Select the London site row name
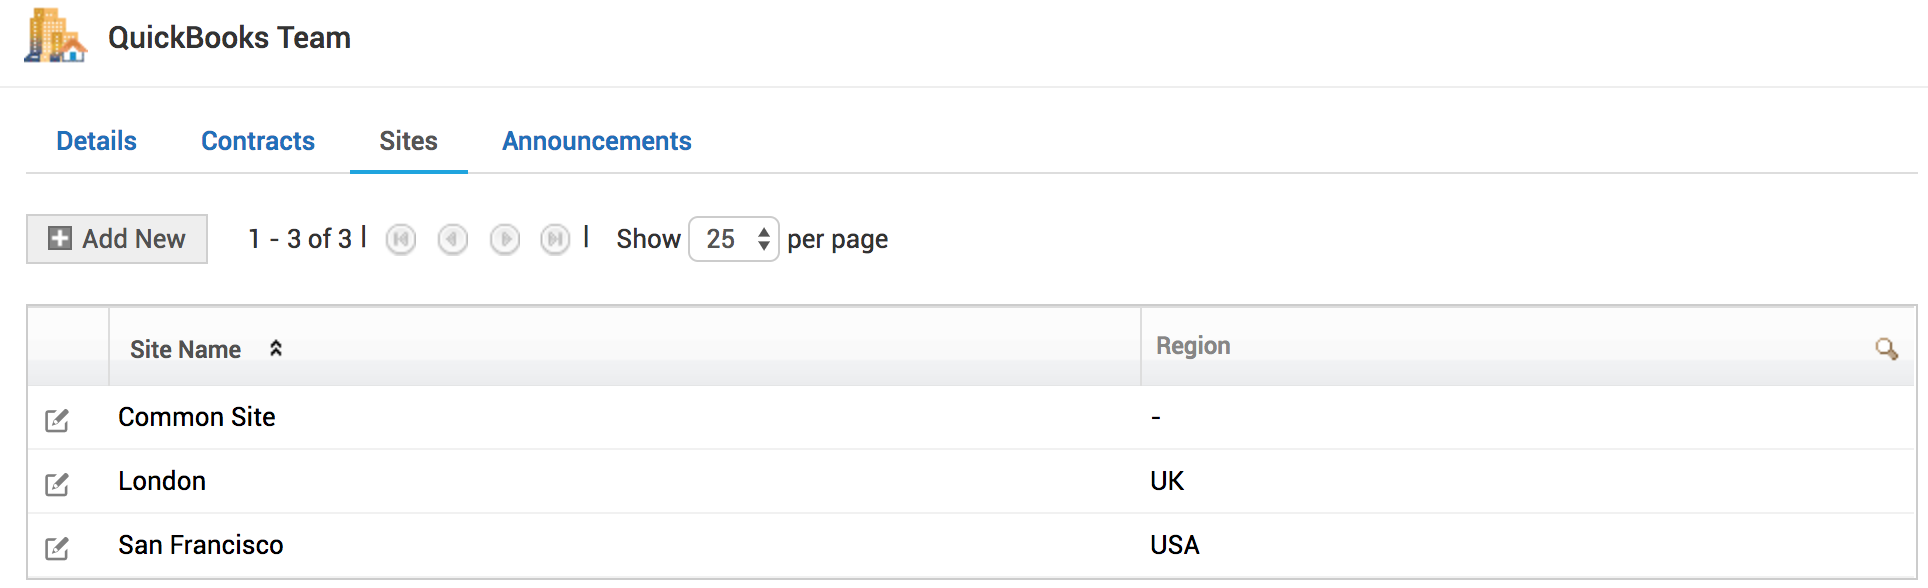Image resolution: width=1928 pixels, height=588 pixels. [162, 481]
